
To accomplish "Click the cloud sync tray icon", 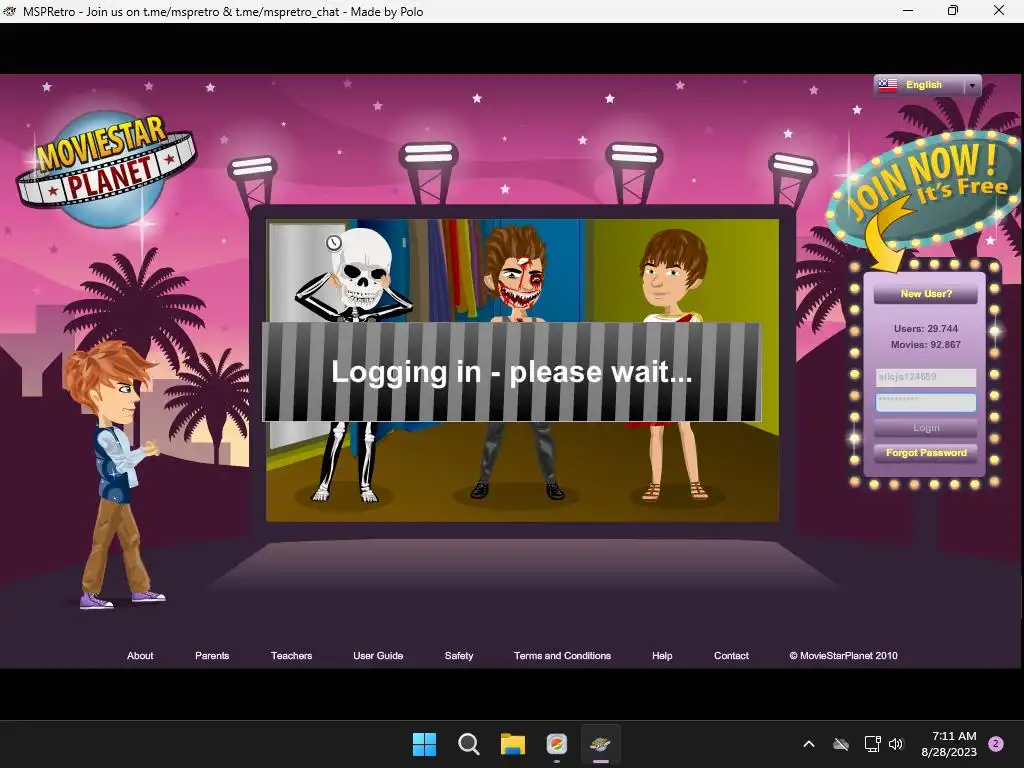I will (x=840, y=744).
